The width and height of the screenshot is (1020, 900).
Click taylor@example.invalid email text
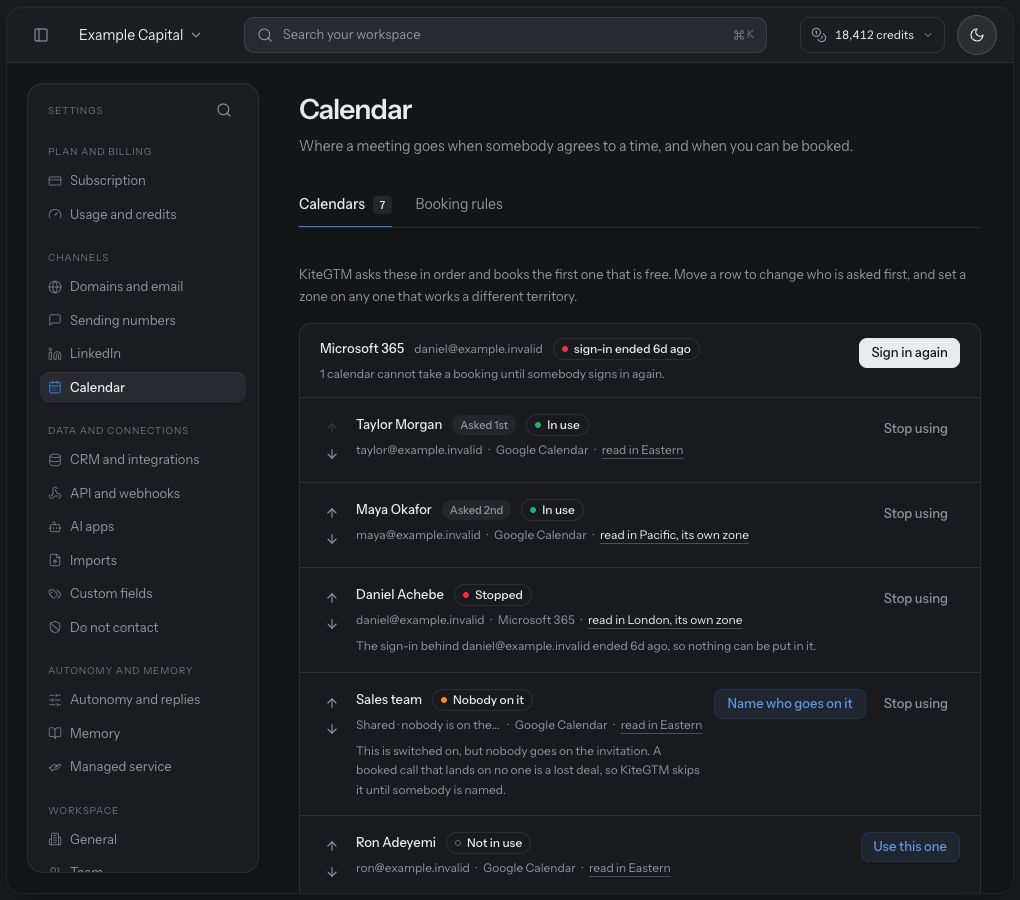(419, 450)
